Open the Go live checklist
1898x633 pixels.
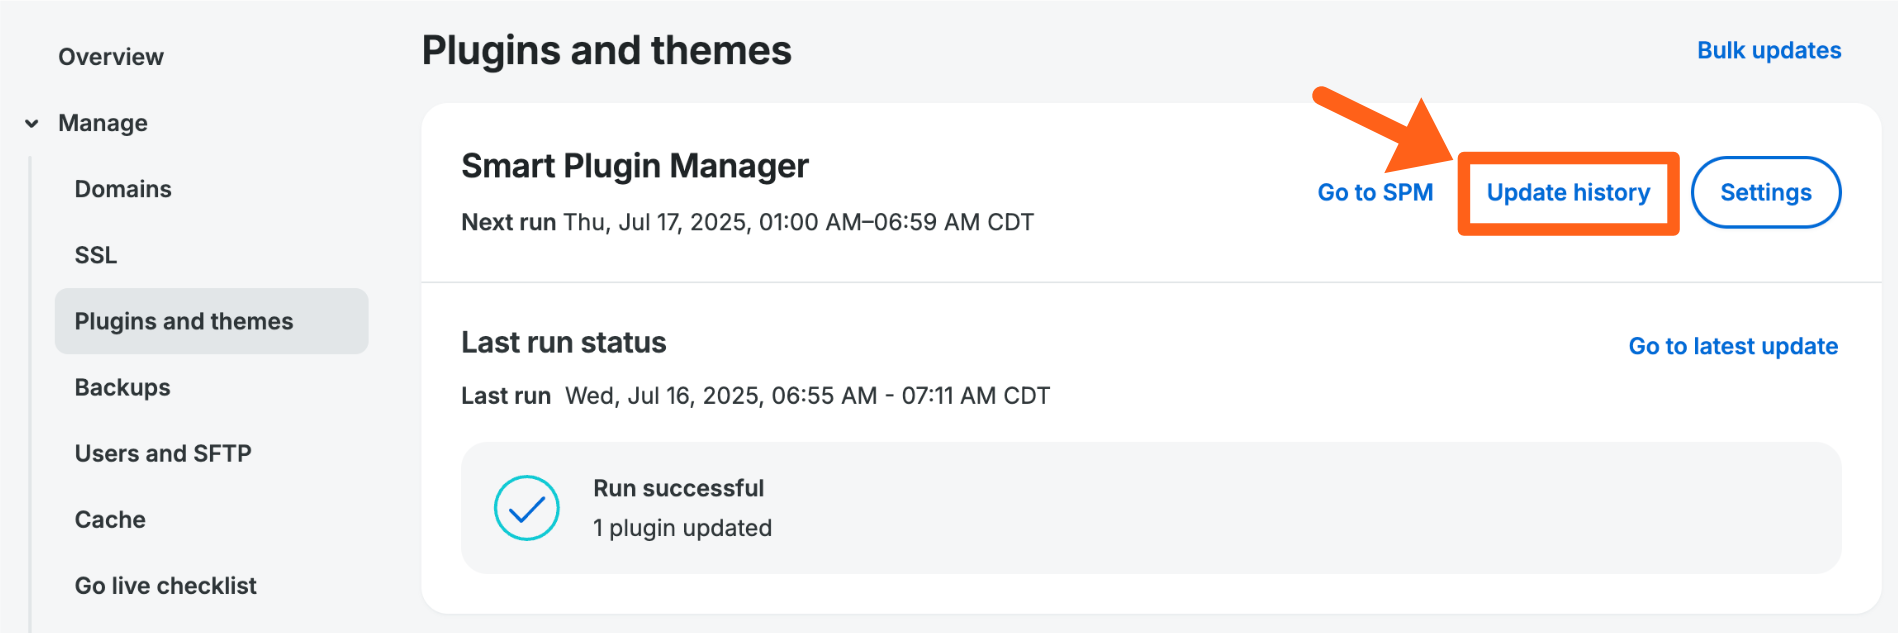pos(166,585)
